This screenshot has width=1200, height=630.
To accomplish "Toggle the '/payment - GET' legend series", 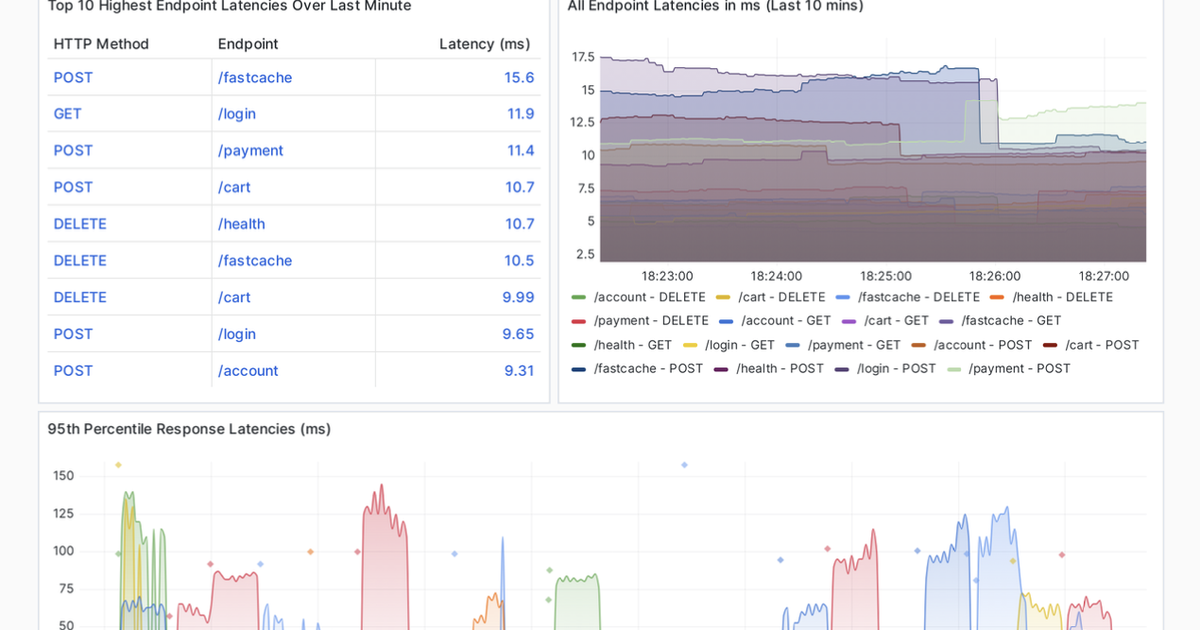I will (x=854, y=345).
